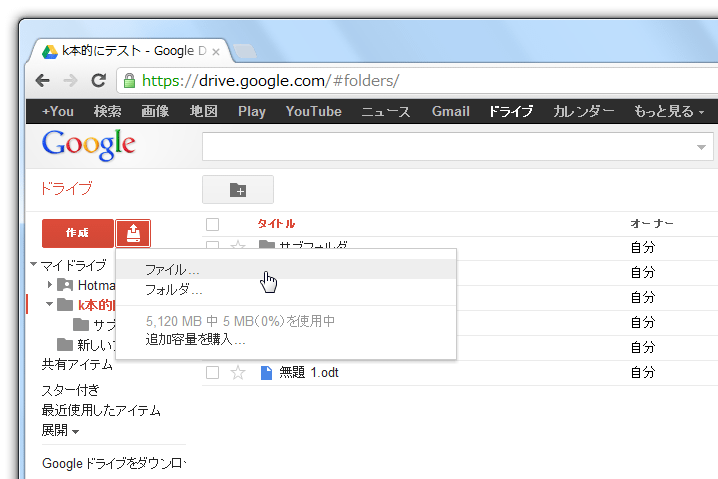The image size is (718, 479).
Task: Open スター付き in the sidebar
Action: [71, 390]
